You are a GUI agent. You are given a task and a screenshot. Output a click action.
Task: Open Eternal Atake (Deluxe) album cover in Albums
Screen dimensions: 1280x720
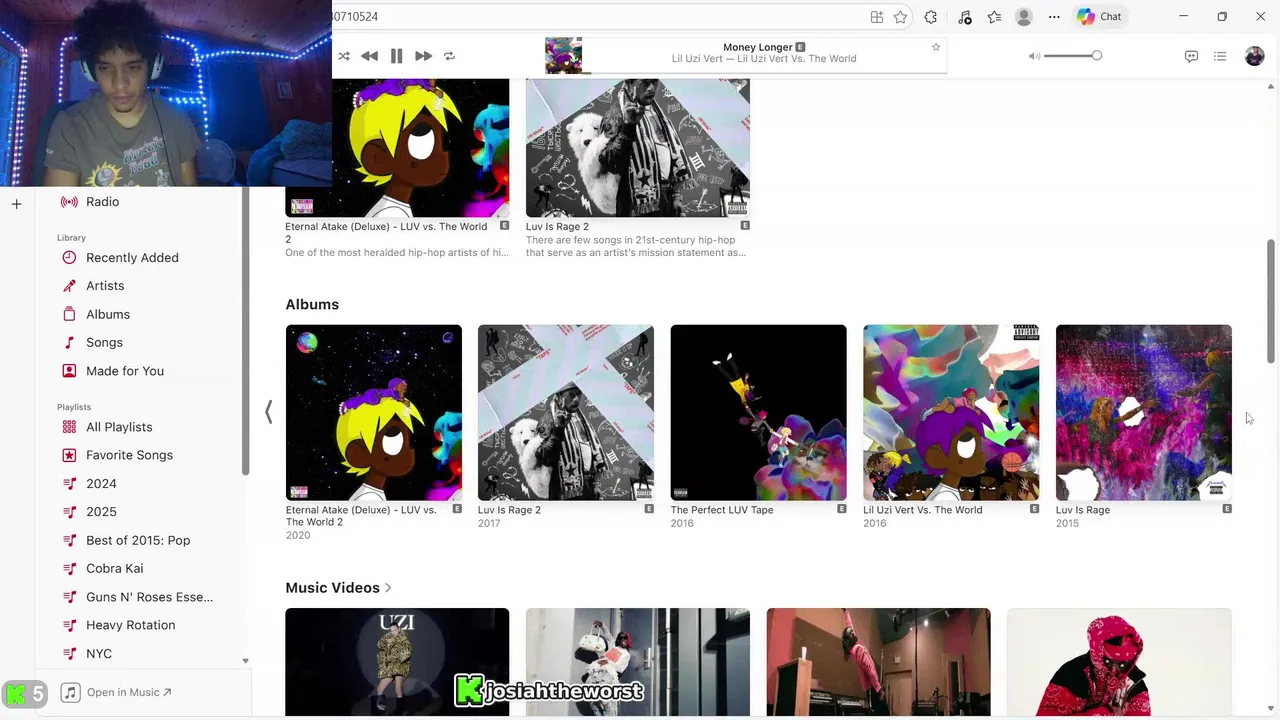click(374, 412)
